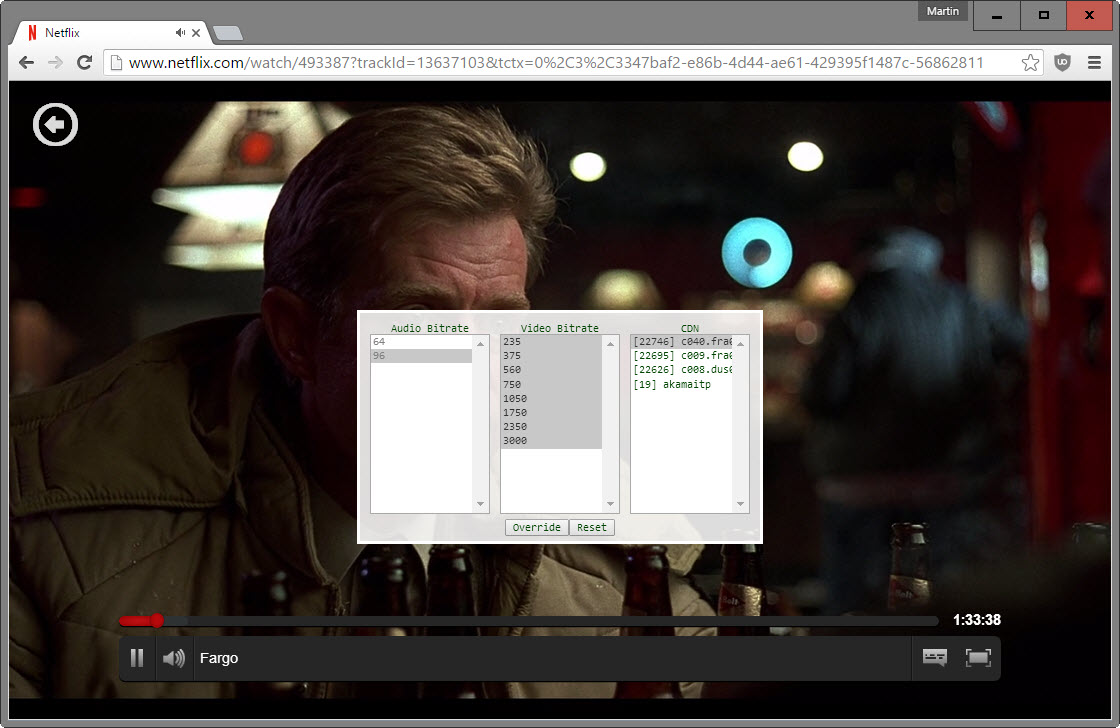1120x728 pixels.
Task: Select 235 video bitrate
Action: [551, 342]
